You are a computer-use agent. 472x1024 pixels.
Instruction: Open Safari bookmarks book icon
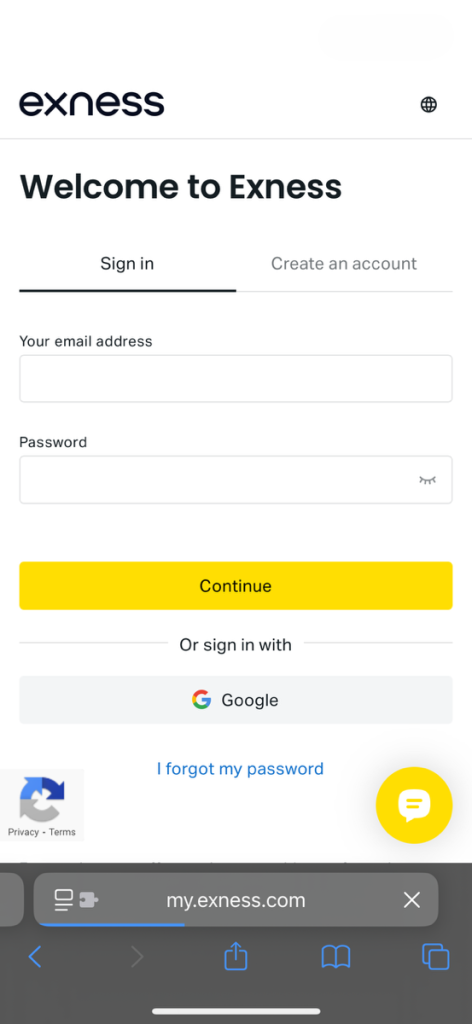point(336,957)
